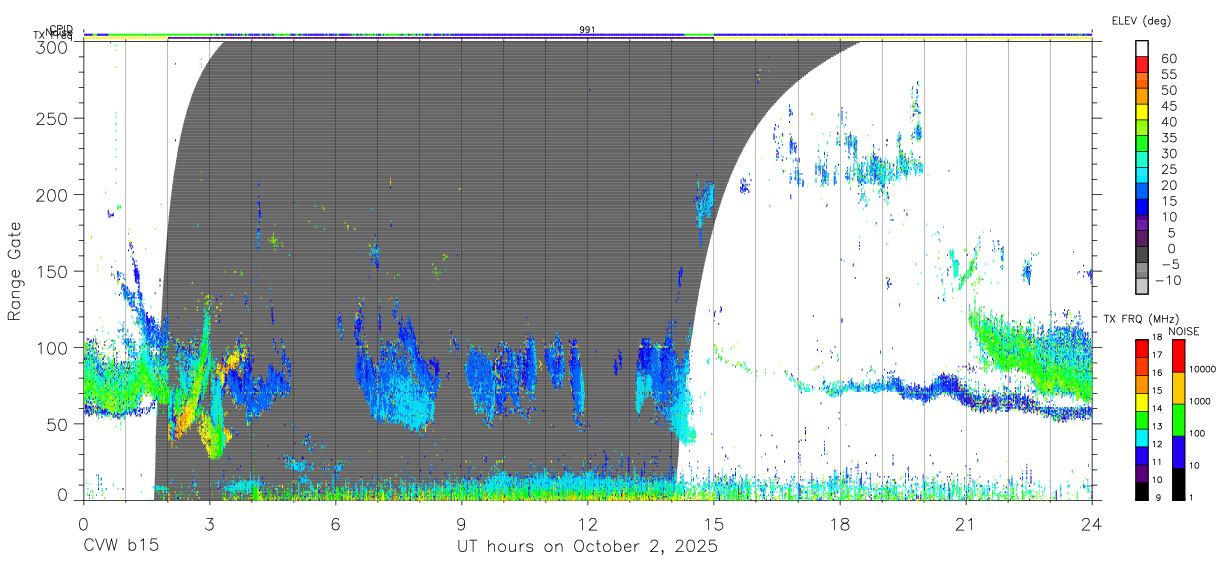Select the ELEV color segment between 40 and 45
This screenshot has width=1228, height=567.
pos(1142,113)
